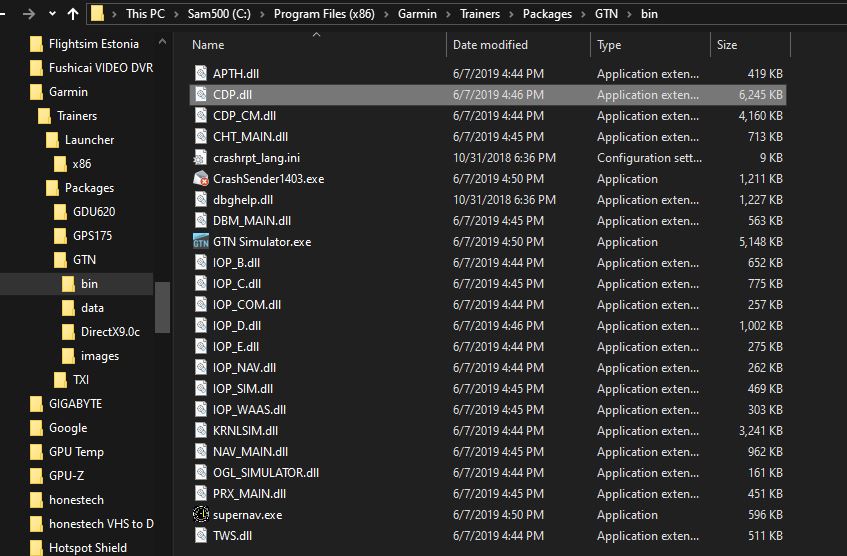Navigate to This PC in breadcrumb
This screenshot has height=556, width=847.
click(x=145, y=14)
